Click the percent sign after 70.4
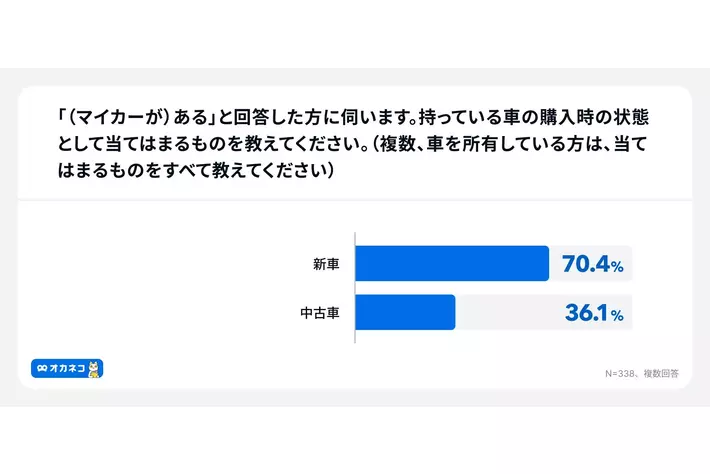This screenshot has height=474, width=710. 618,268
